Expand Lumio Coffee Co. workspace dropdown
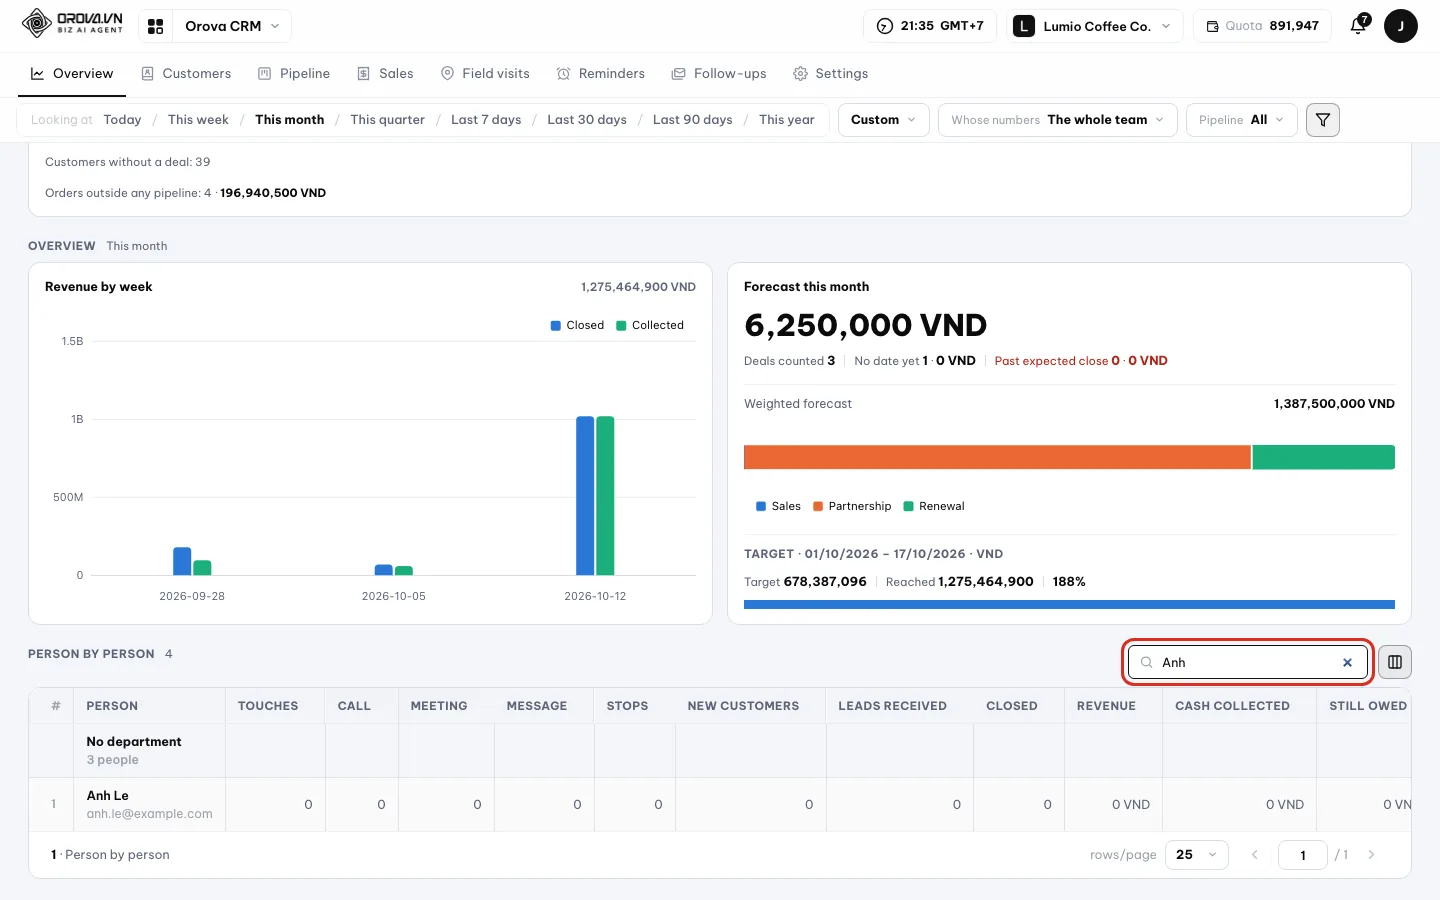The height and width of the screenshot is (900, 1440). (1094, 26)
